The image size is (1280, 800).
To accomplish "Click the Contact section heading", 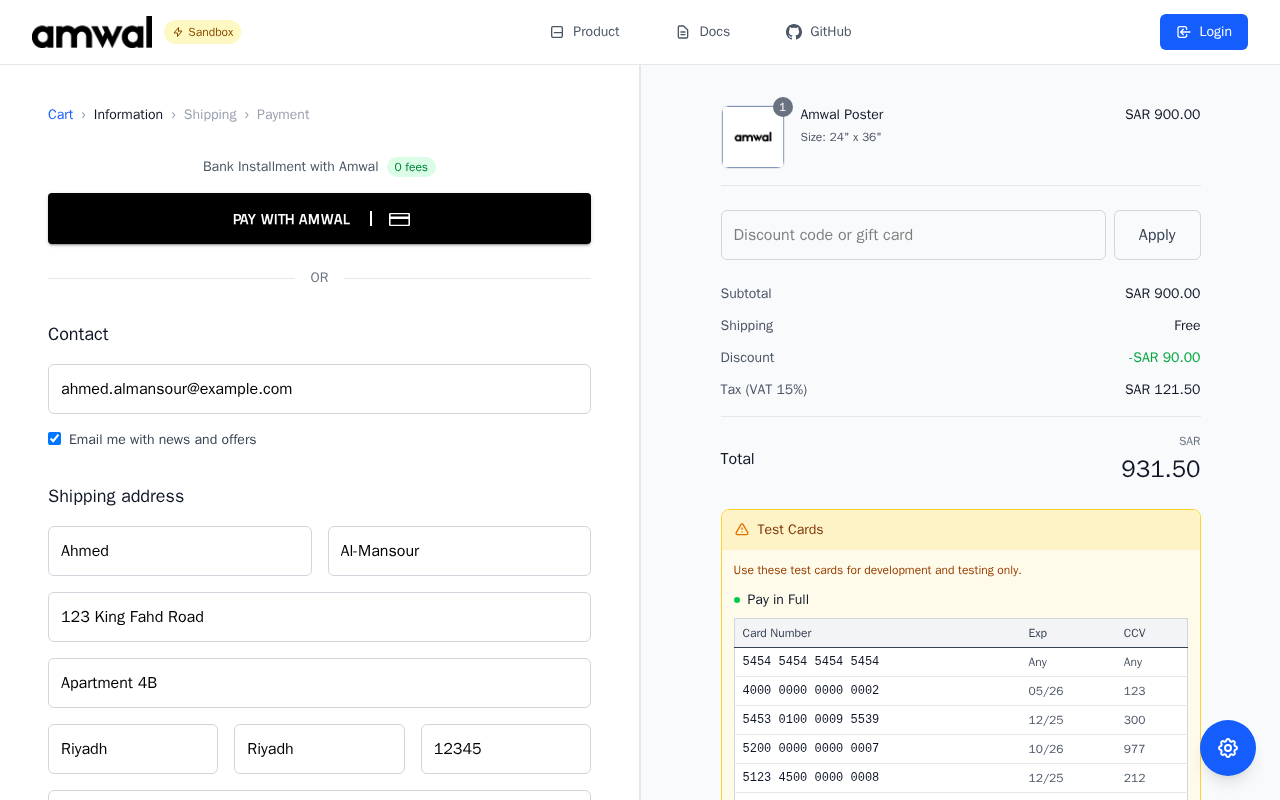I will click(x=78, y=334).
